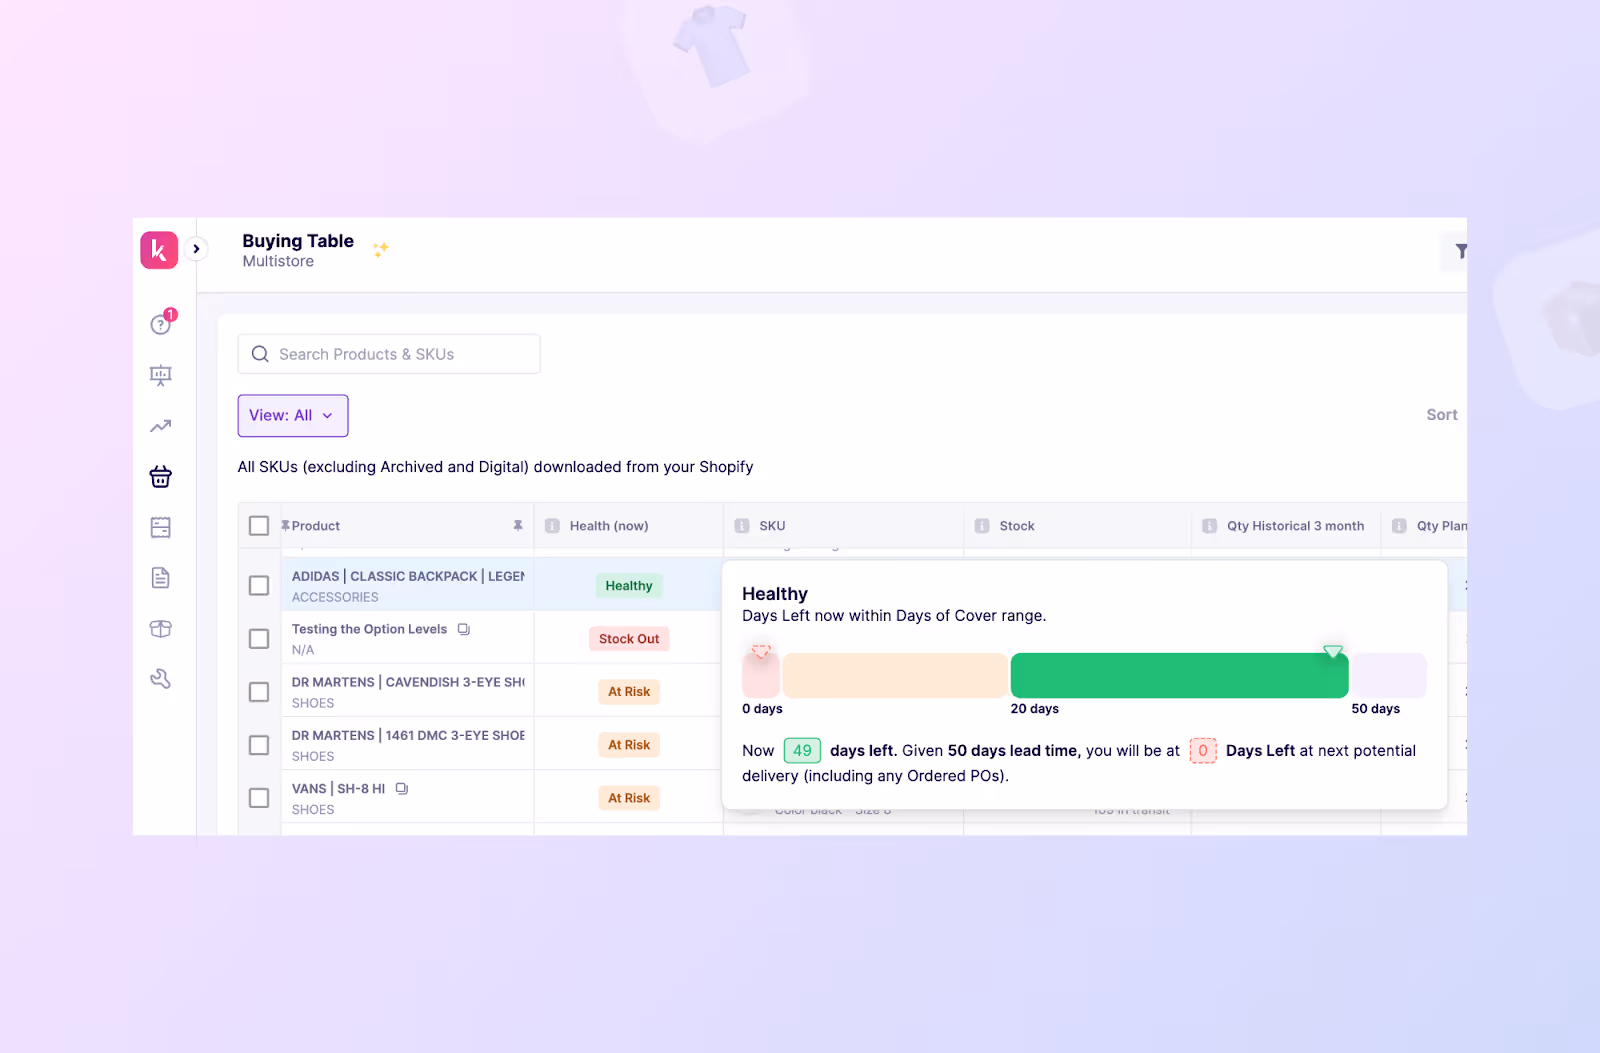Image resolution: width=1600 pixels, height=1053 pixels.
Task: Open the Adidas Classic Backpack product
Action: coord(408,577)
